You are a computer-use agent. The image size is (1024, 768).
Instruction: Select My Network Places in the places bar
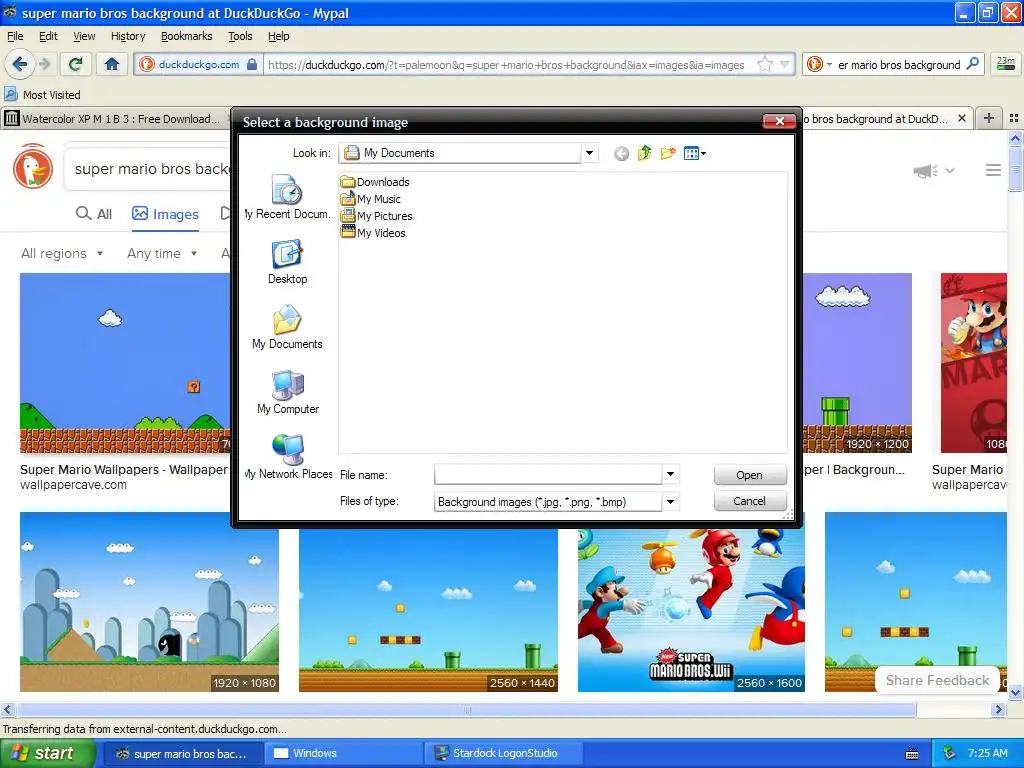click(287, 456)
